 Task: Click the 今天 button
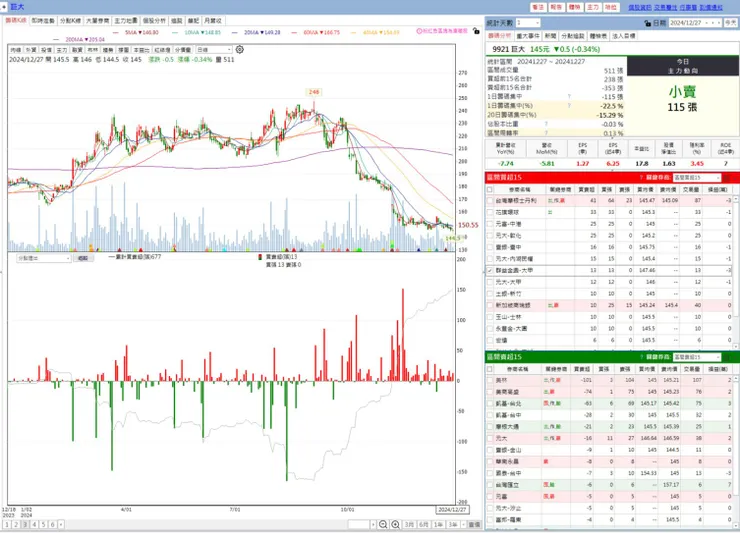coord(730,23)
